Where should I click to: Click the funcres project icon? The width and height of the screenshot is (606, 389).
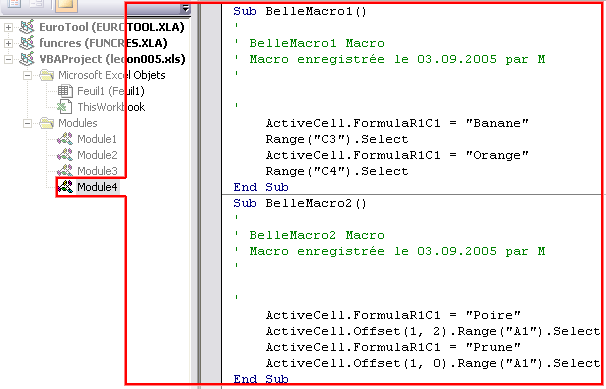pyautogui.click(x=27, y=43)
